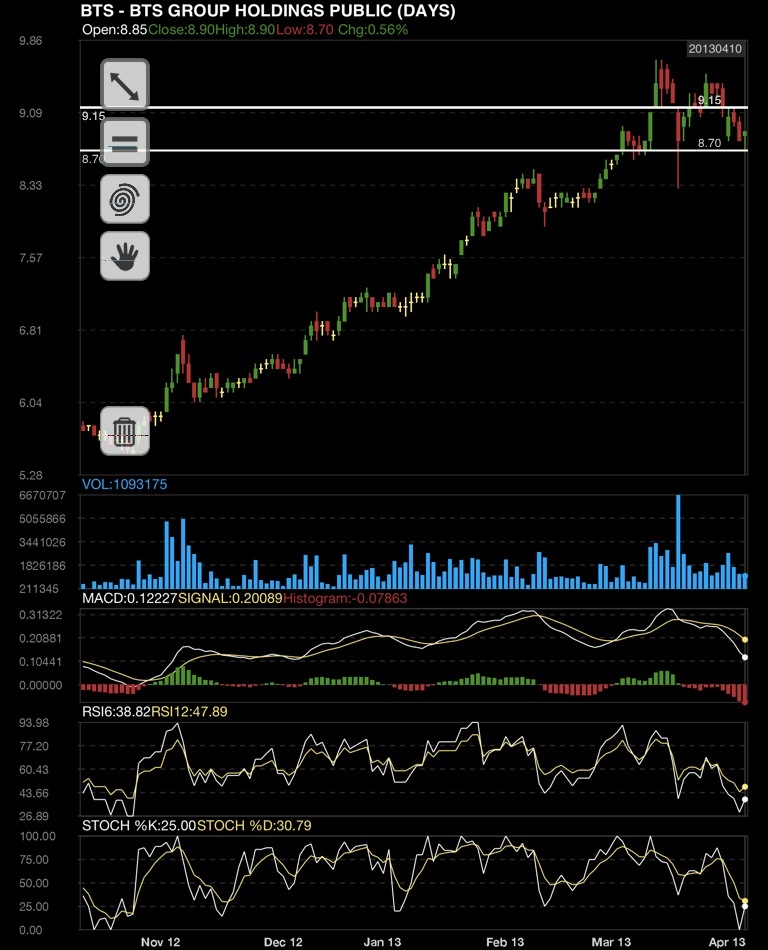Select the hand pan tool
Screen dimensions: 768x950
pos(125,256)
